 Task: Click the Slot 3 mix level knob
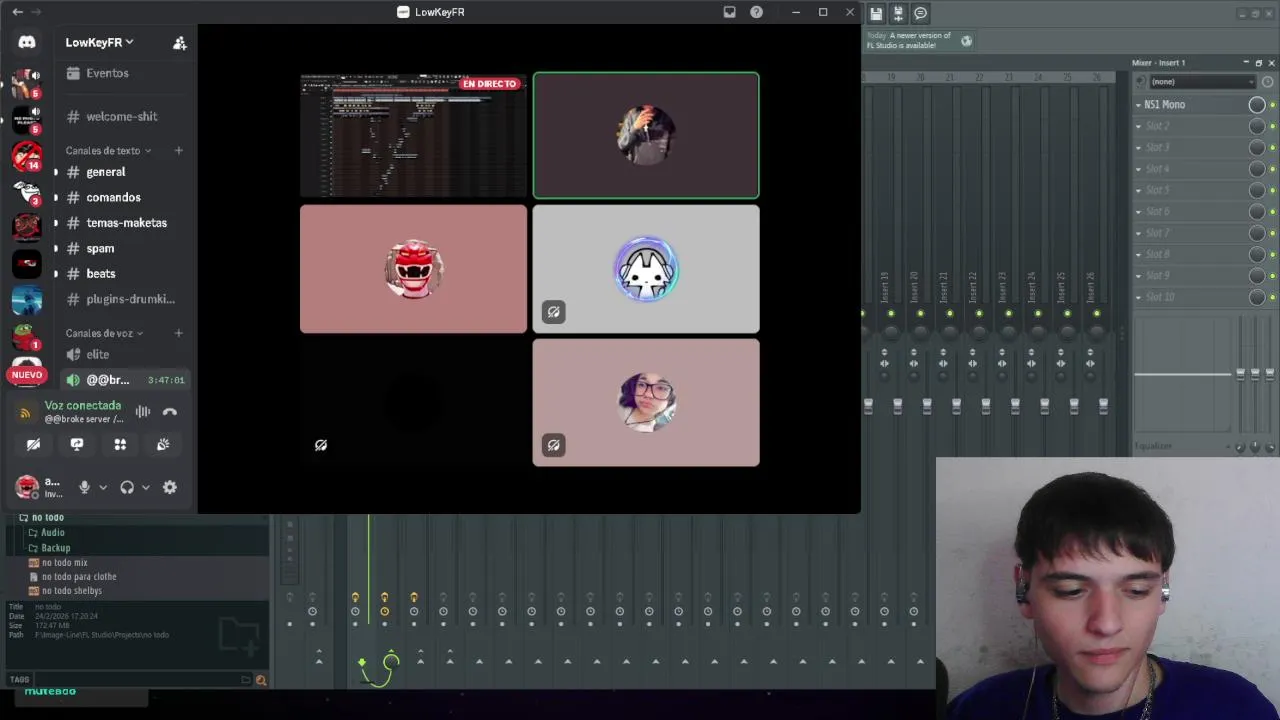tap(1256, 147)
